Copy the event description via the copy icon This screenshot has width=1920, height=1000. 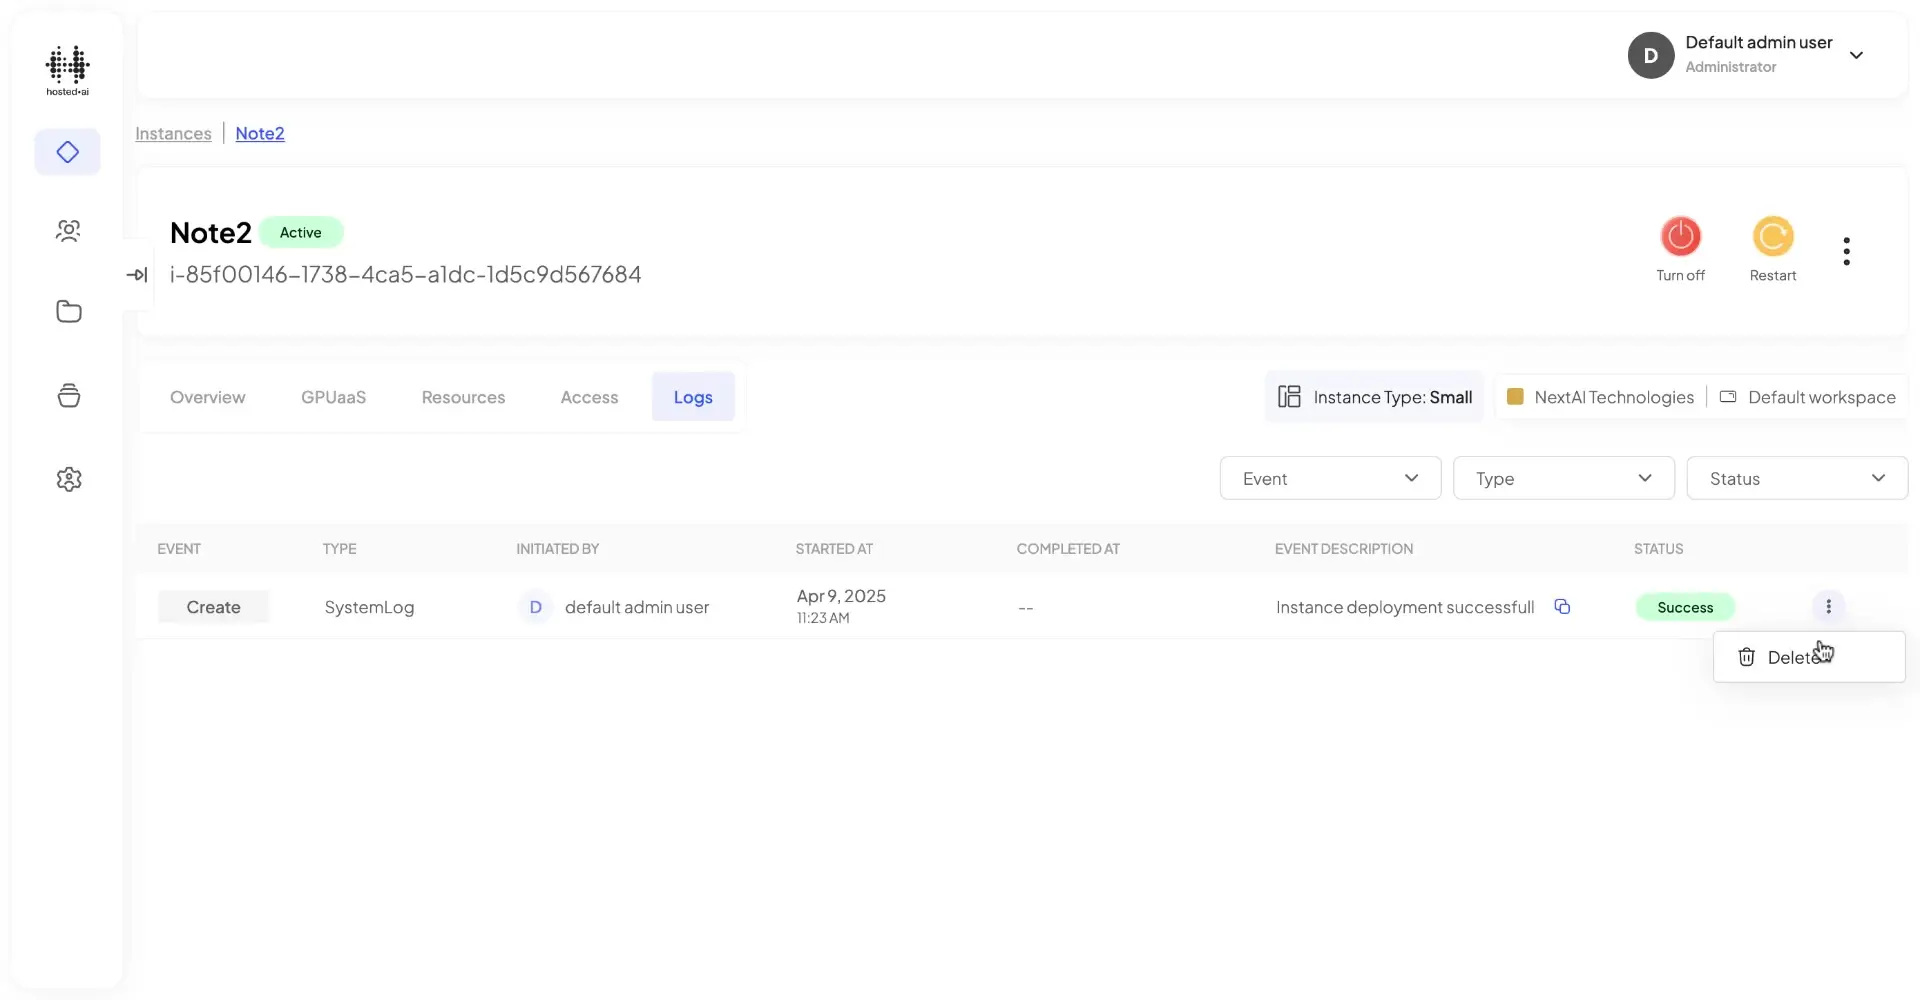(x=1563, y=607)
